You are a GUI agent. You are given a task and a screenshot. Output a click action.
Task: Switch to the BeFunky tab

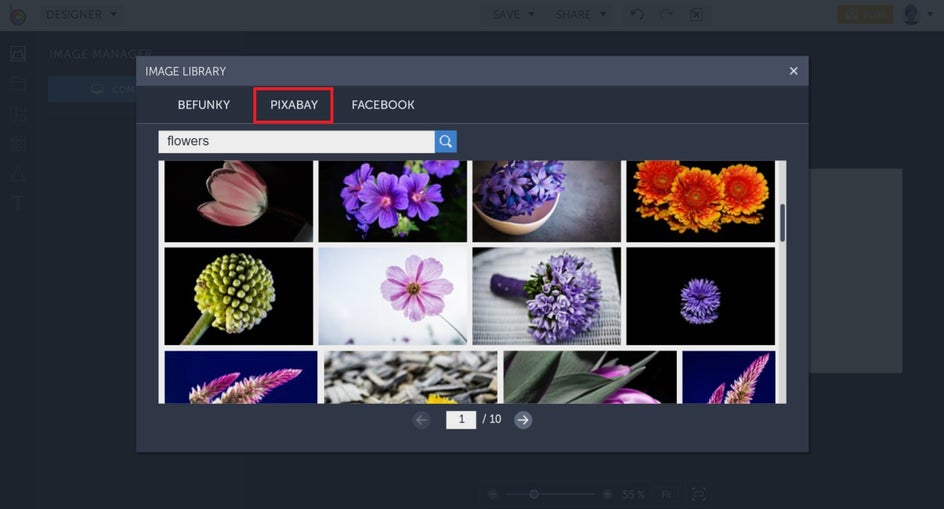click(203, 105)
